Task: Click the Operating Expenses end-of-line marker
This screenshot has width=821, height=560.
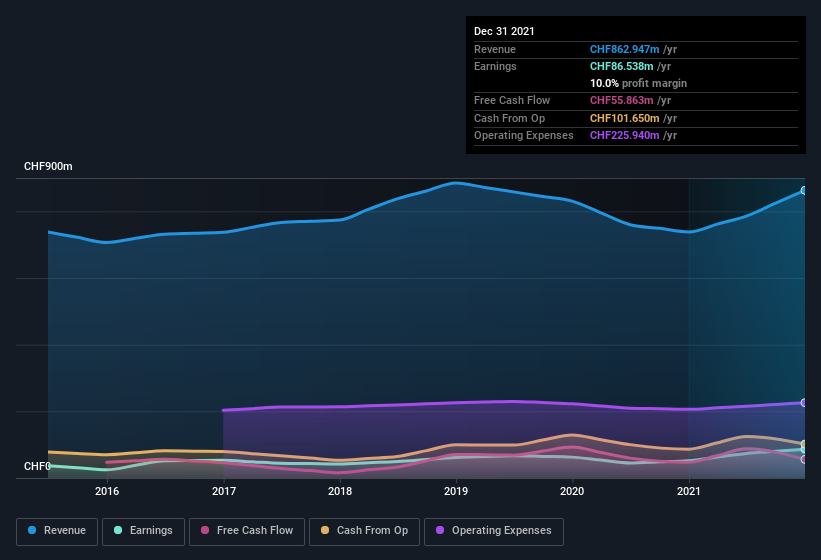Action: (804, 402)
